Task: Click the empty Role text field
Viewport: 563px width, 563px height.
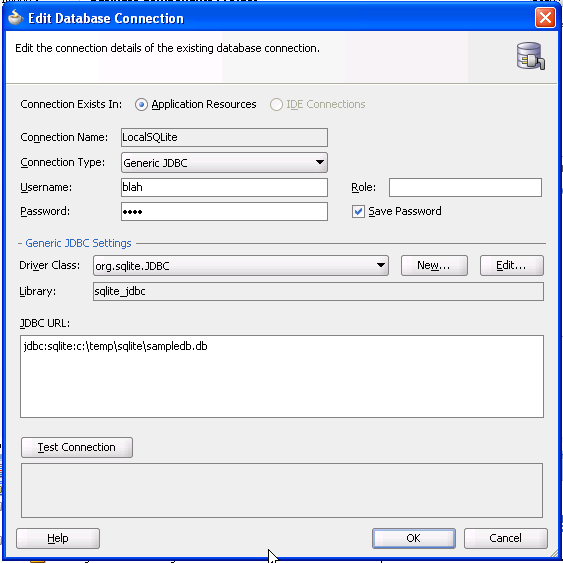Action: coord(465,187)
